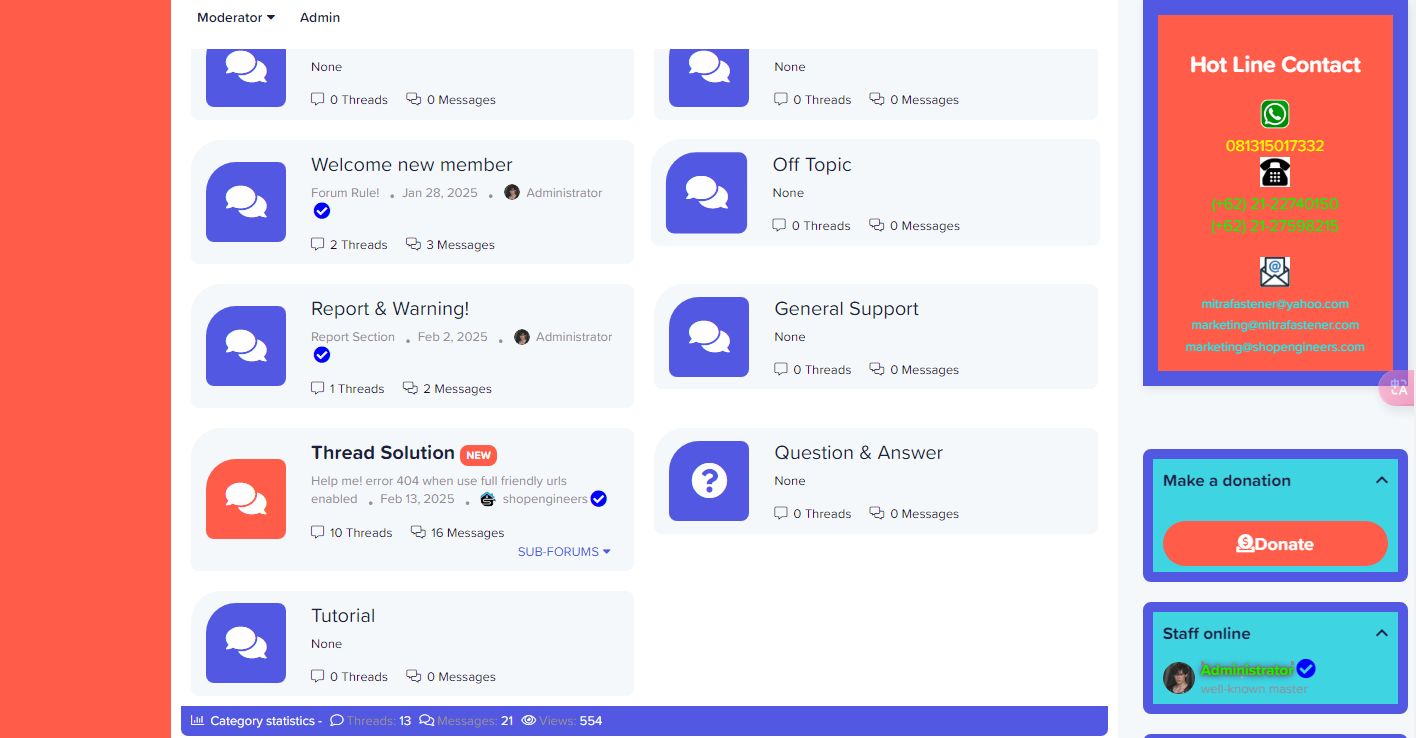This screenshot has width=1416, height=738.
Task: Click the email envelope icon
Action: tap(1275, 272)
